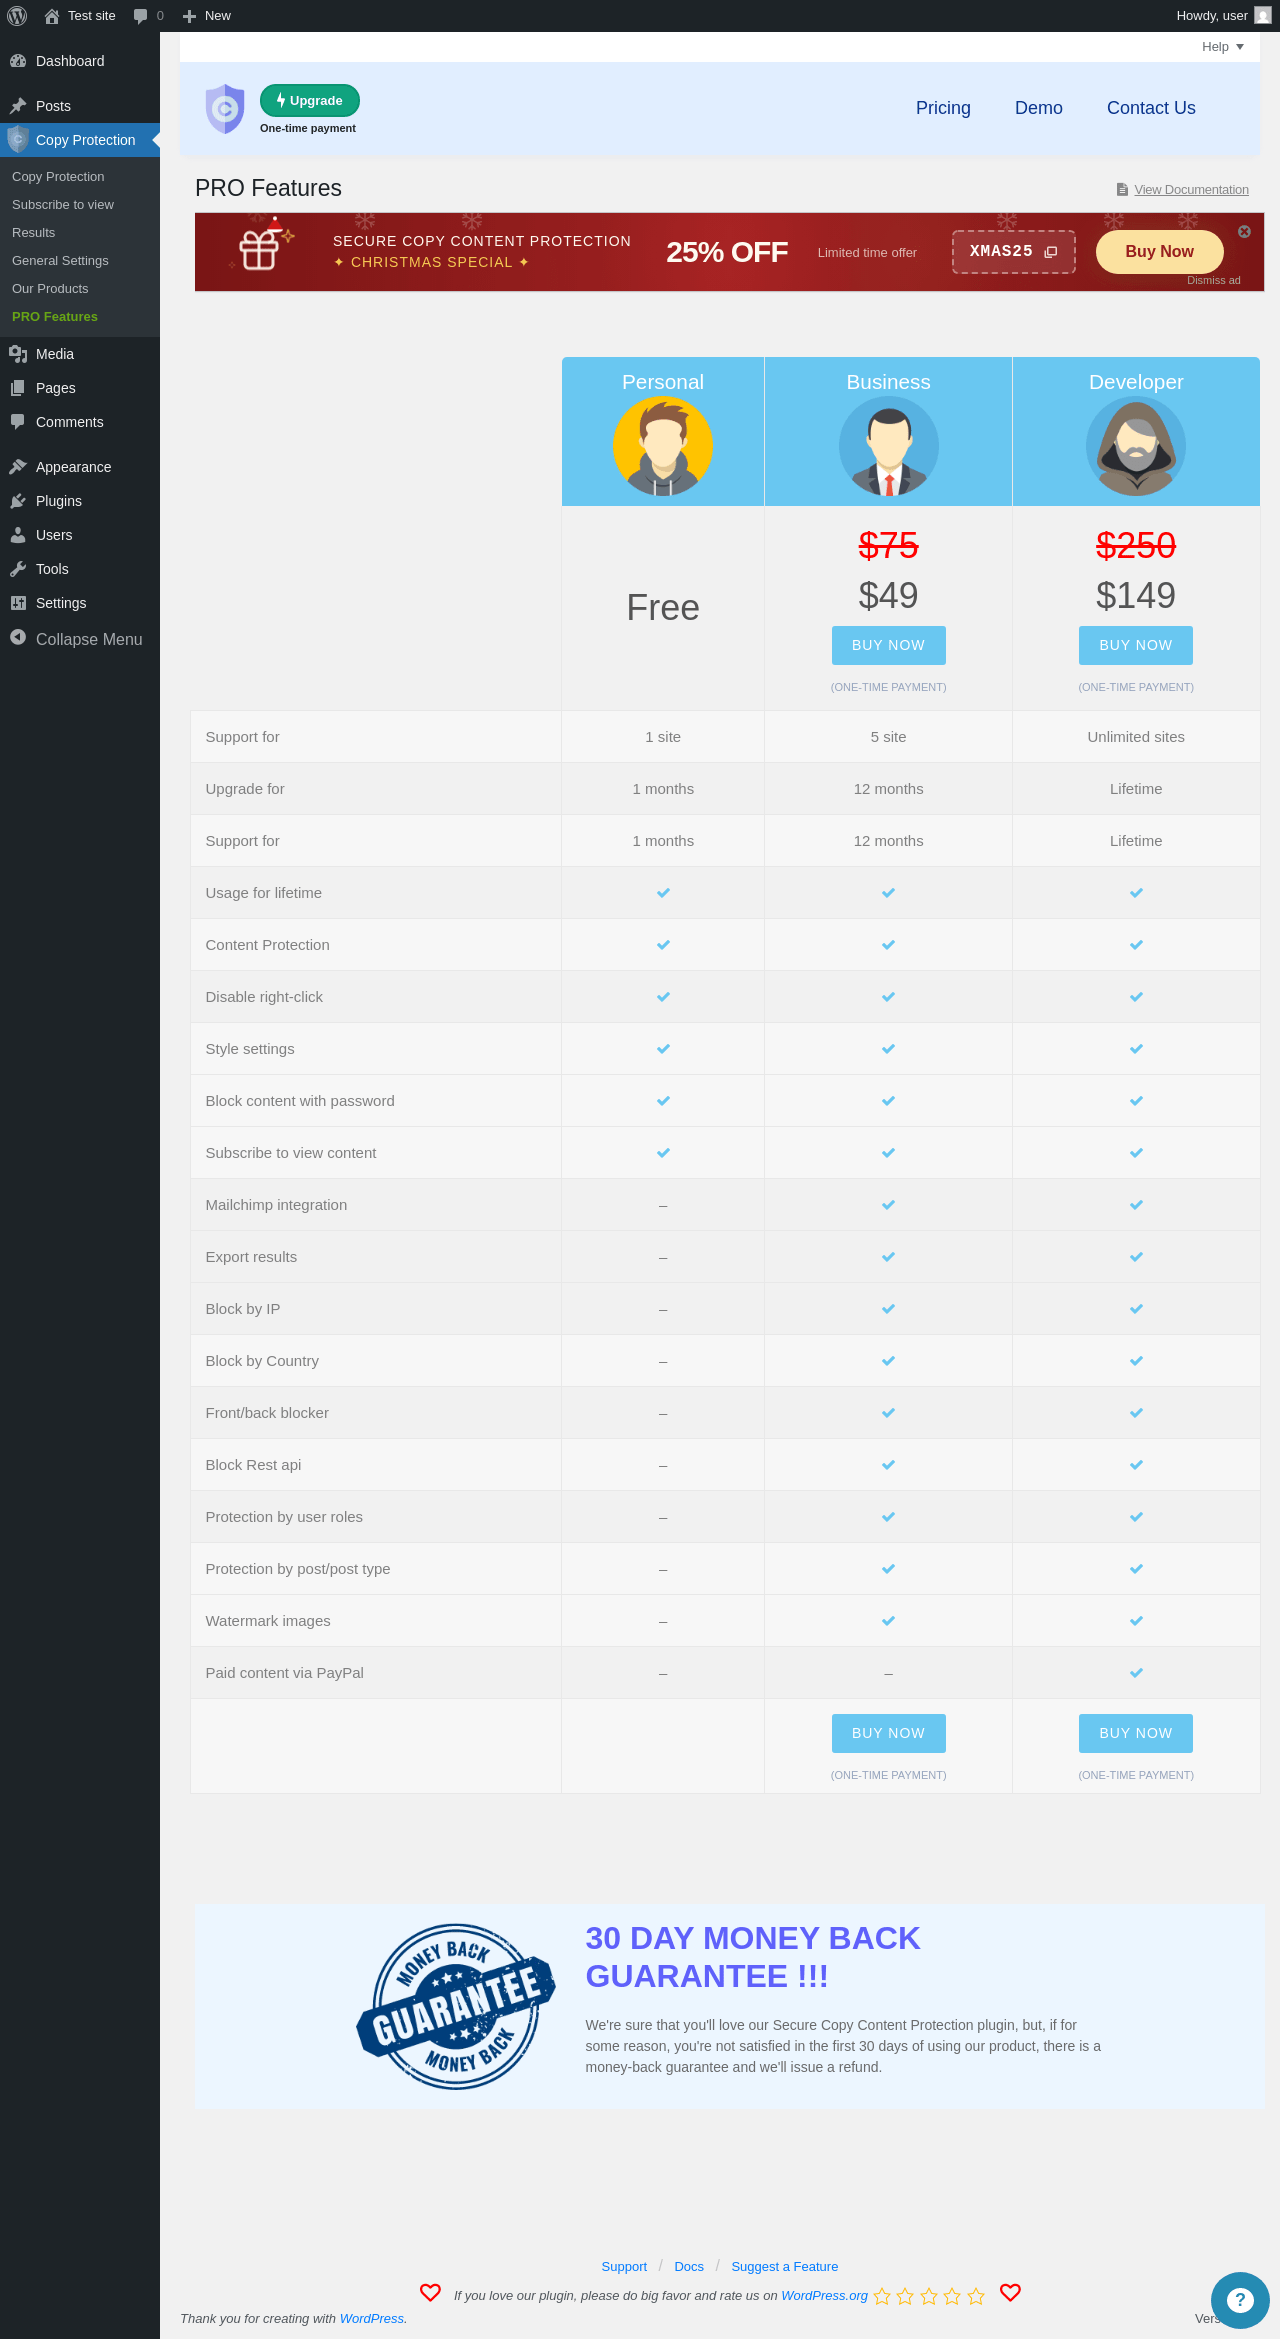1280x2339 pixels.
Task: Click Buy Now under Business $49 price
Action: point(888,646)
